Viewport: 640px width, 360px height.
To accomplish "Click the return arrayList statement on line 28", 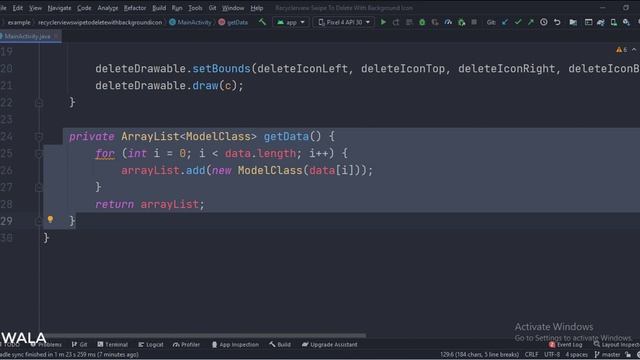I will tap(149, 204).
